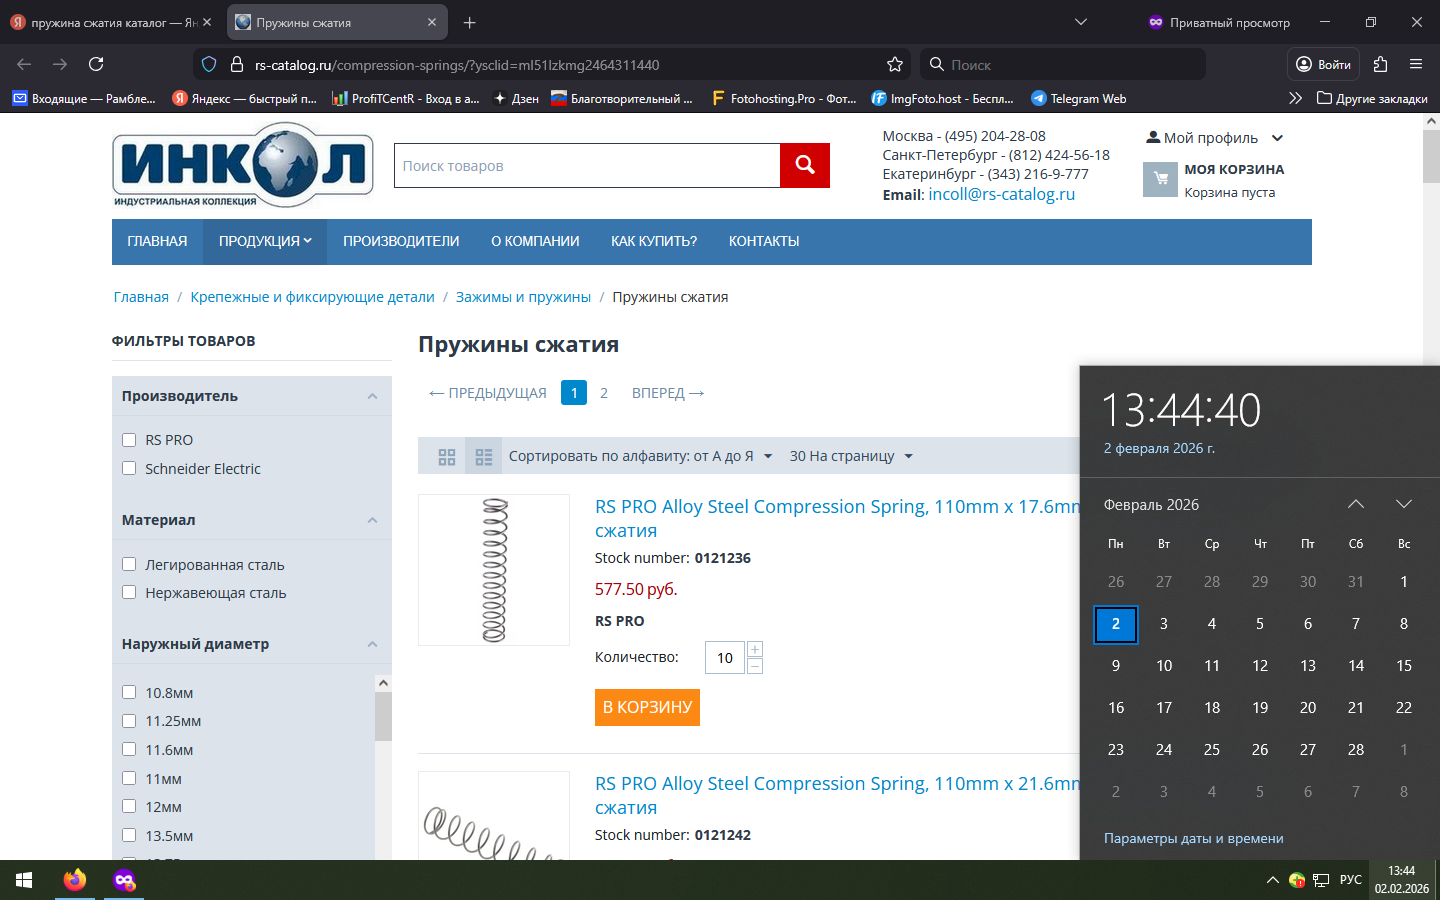1440x900 pixels.
Task: Open the 30 per page dropdown
Action: pyautogui.click(x=850, y=457)
